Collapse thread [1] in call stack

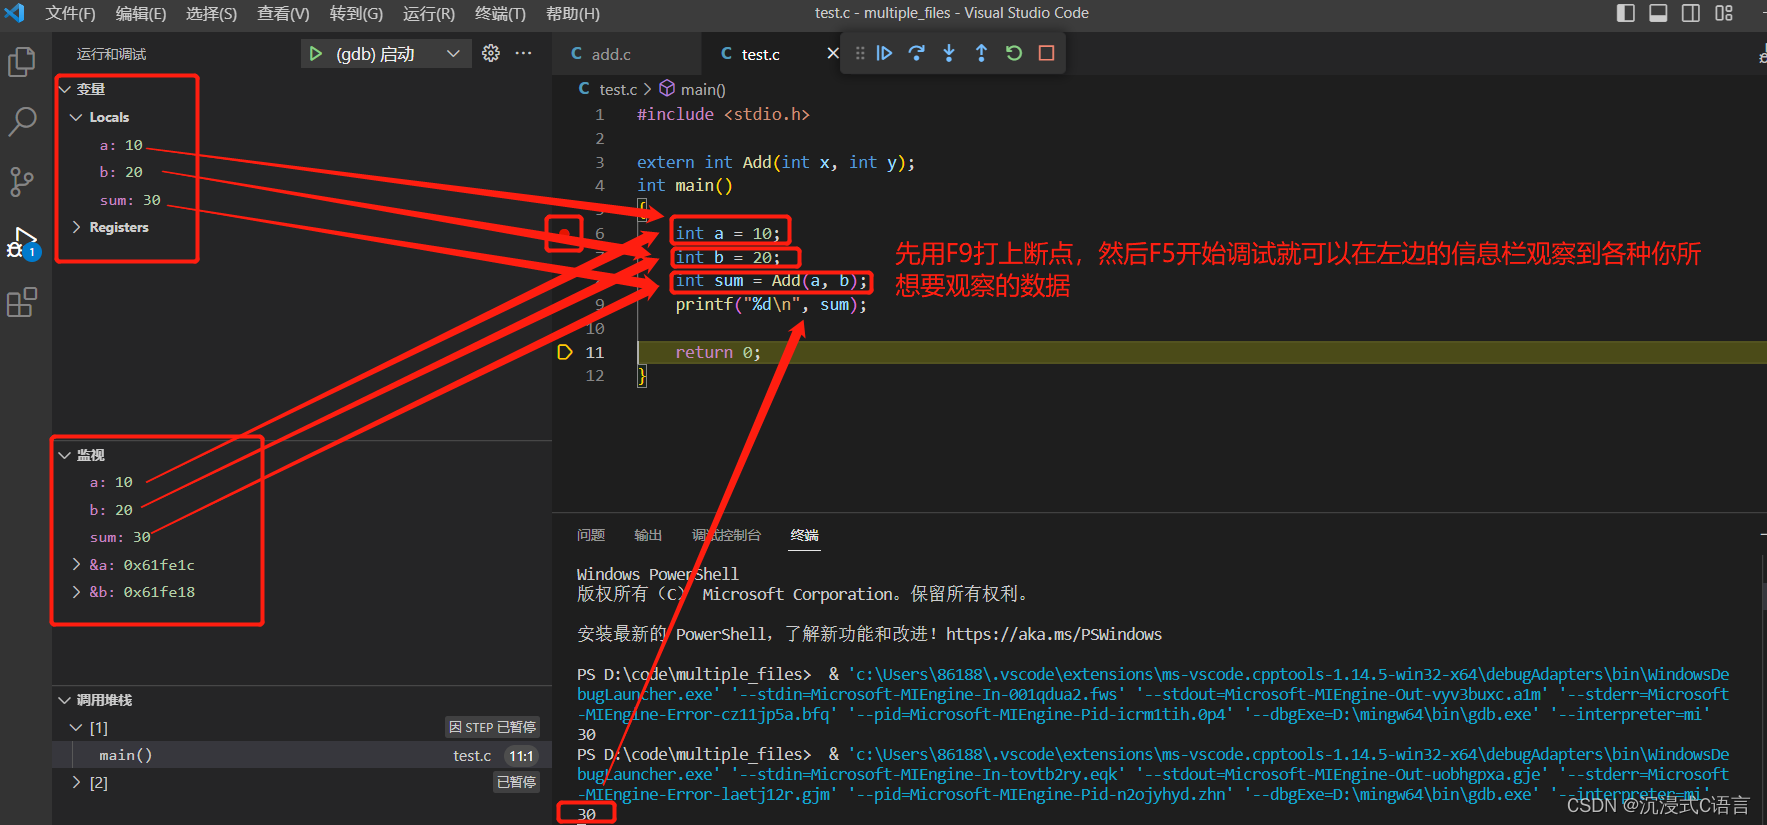76,727
